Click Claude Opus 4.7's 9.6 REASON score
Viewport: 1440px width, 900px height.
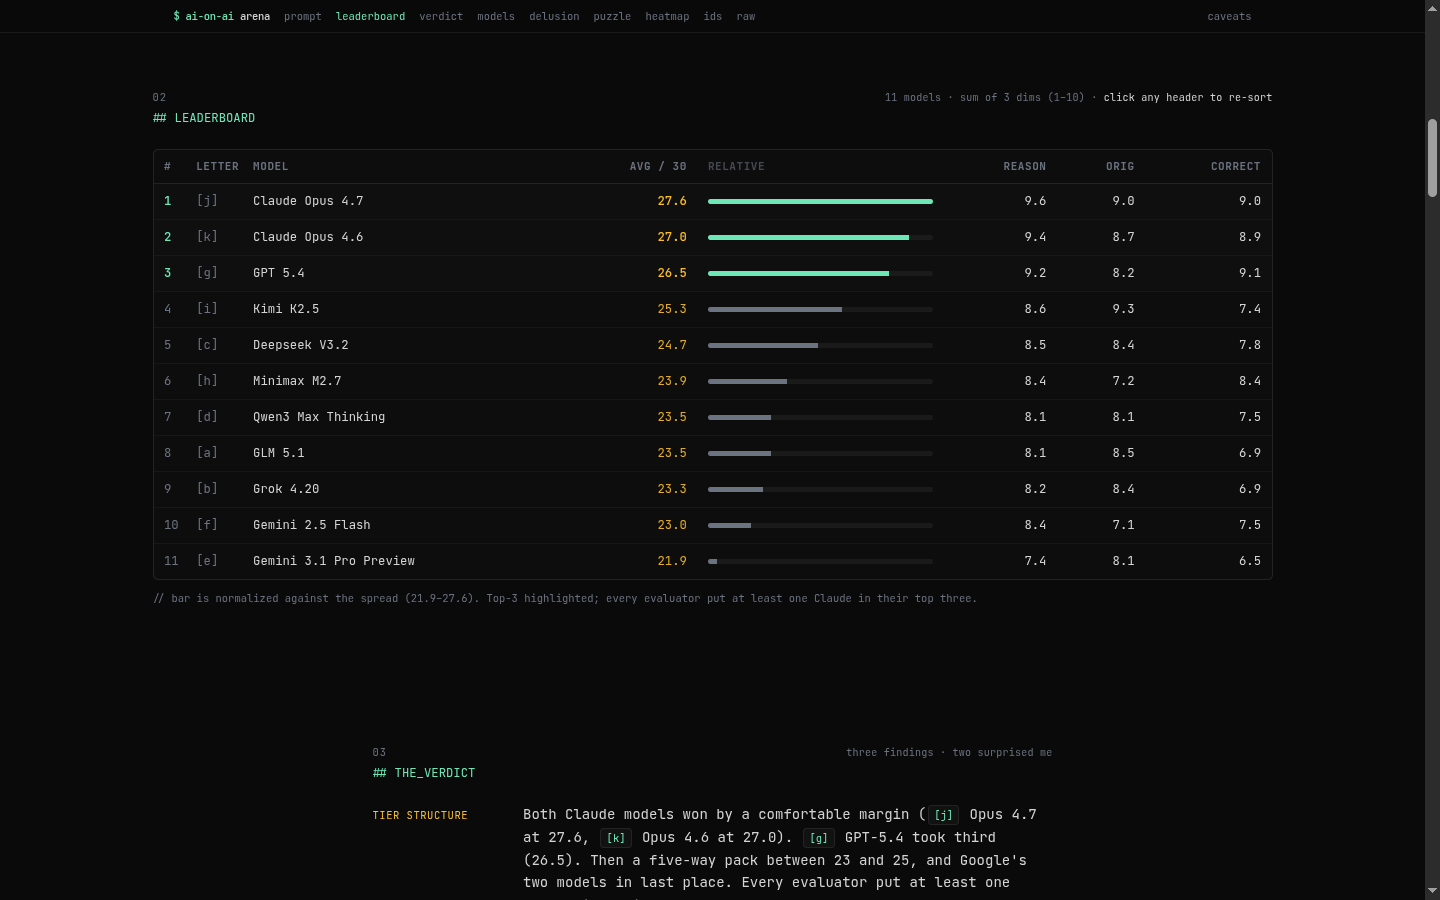[1035, 201]
